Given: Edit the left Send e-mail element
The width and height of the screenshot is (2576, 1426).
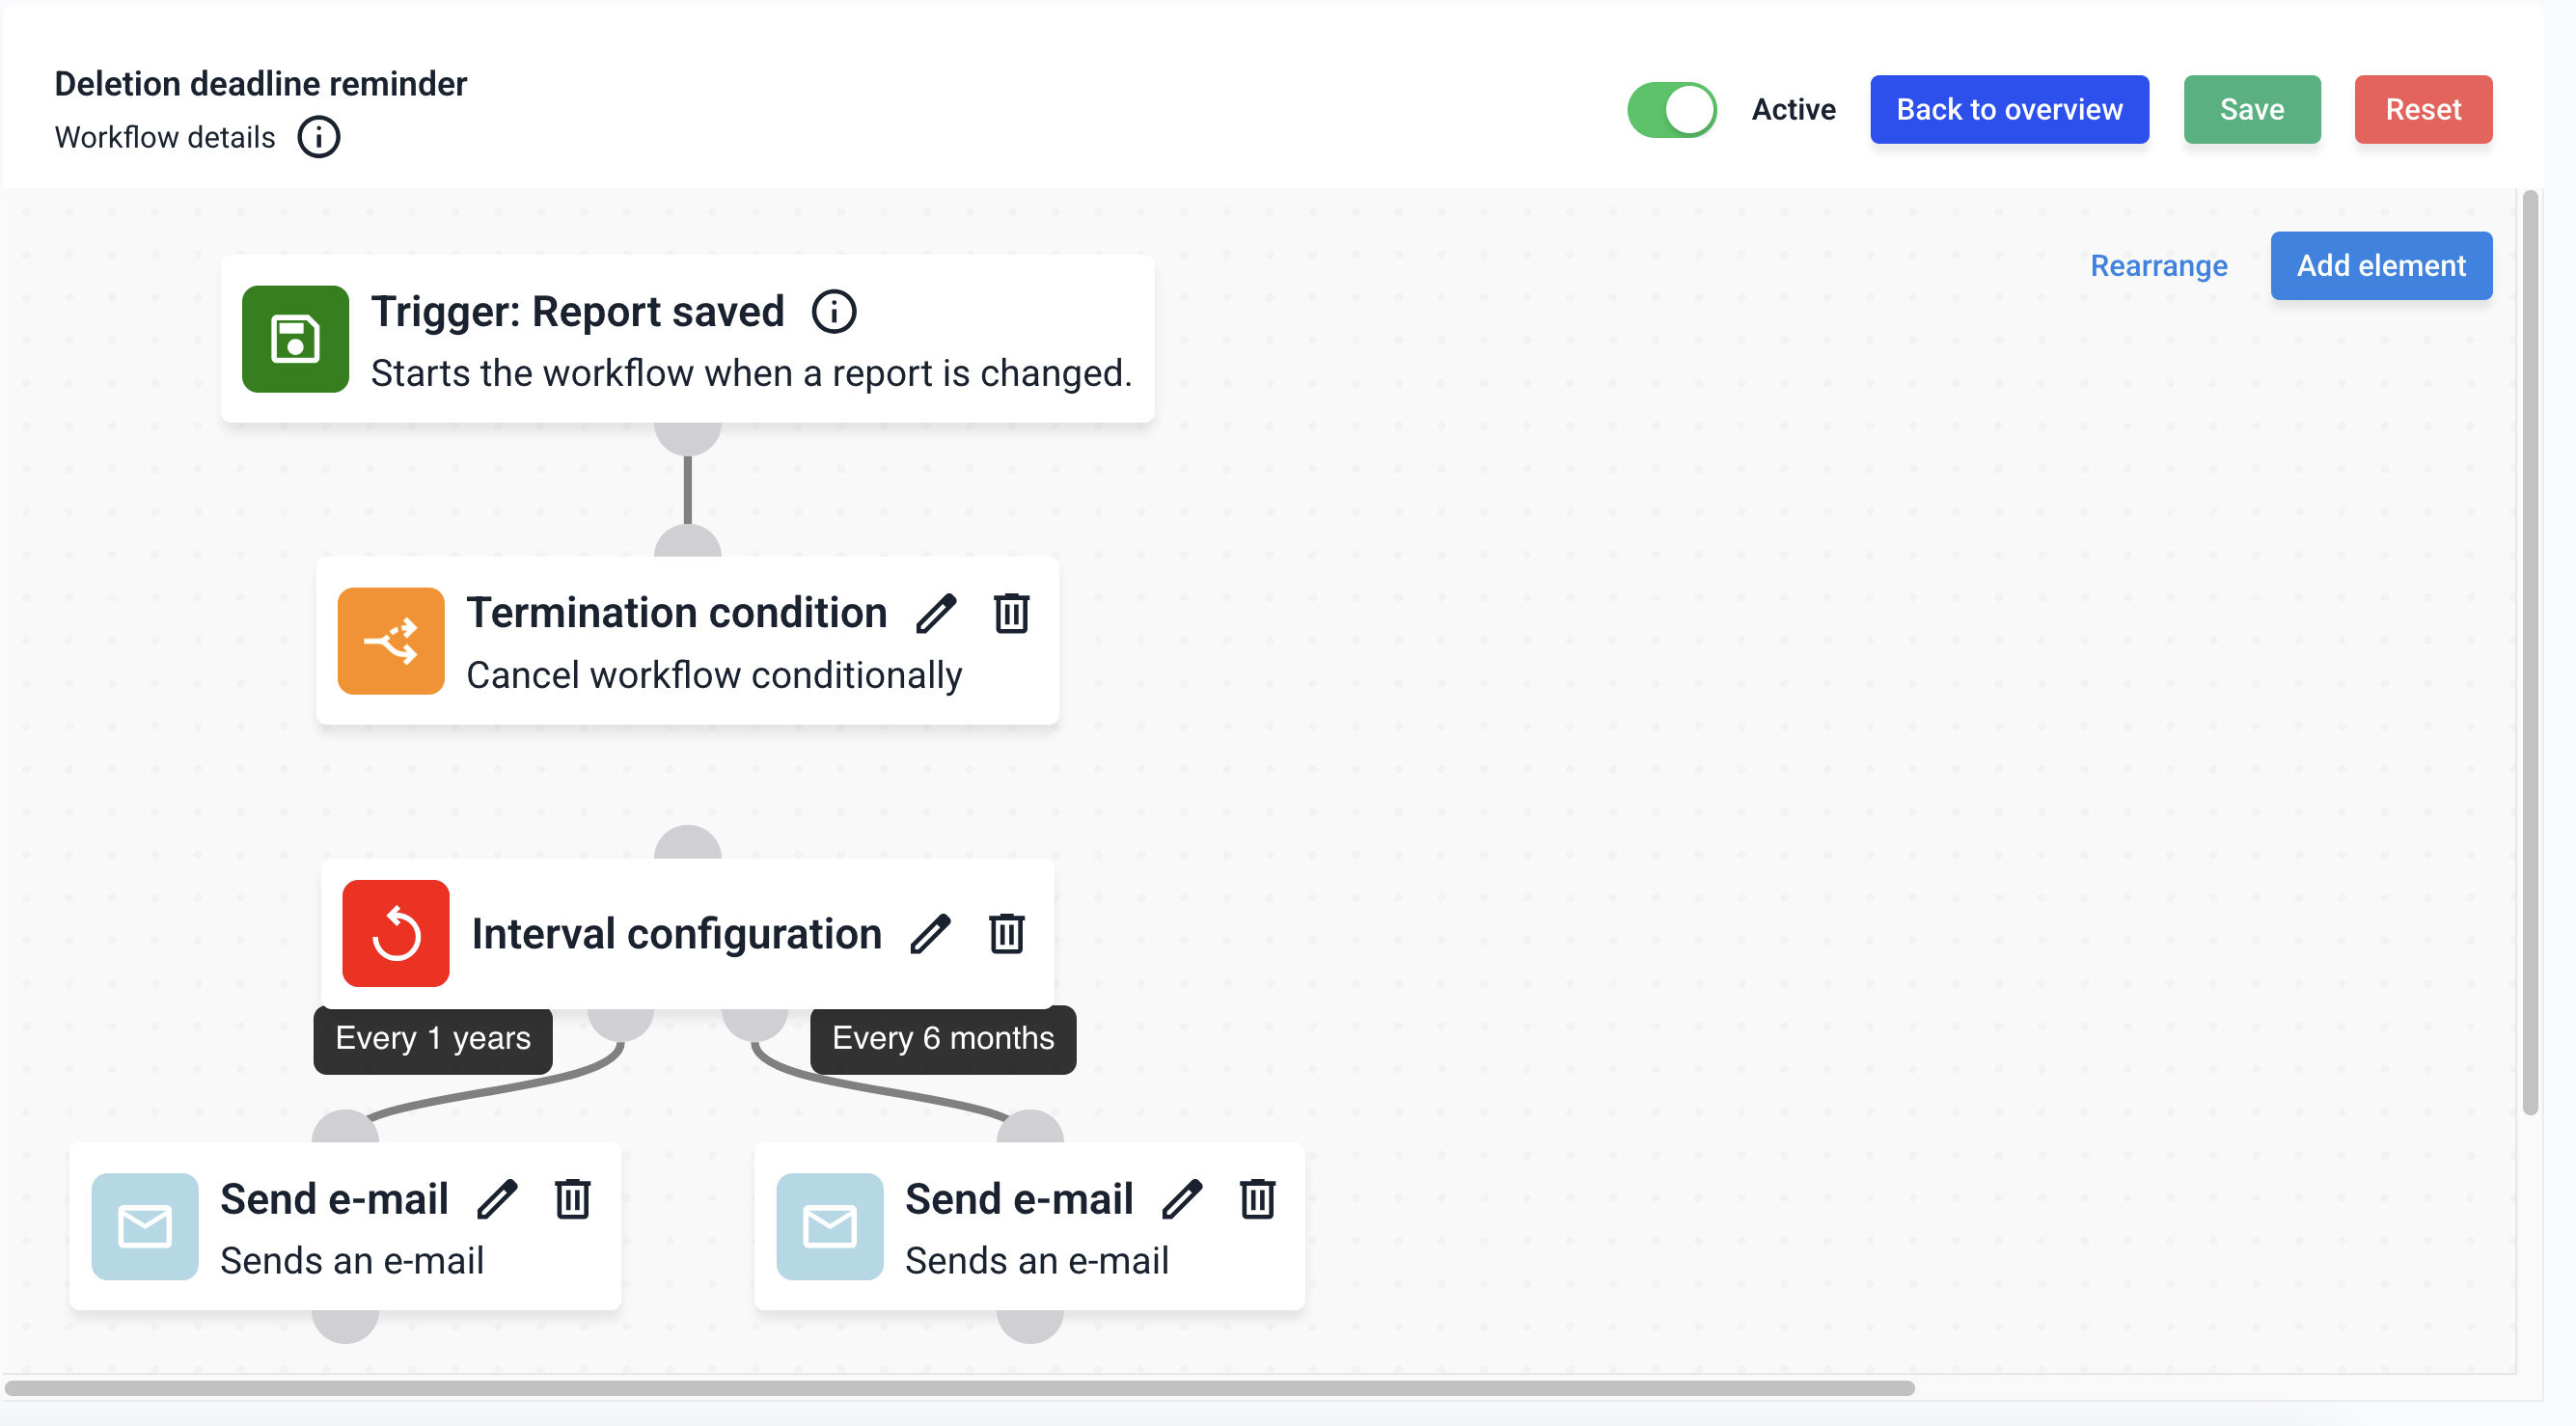Looking at the screenshot, I should [x=497, y=1199].
